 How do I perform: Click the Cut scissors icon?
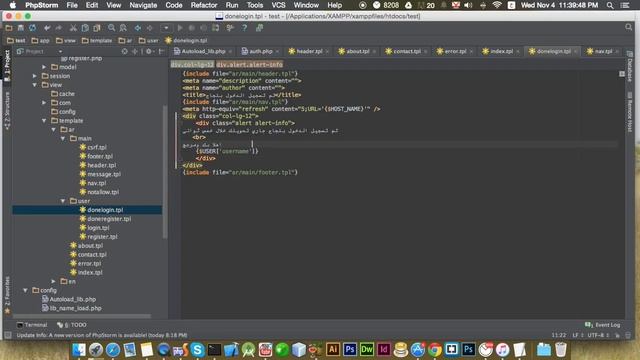click(73, 28)
